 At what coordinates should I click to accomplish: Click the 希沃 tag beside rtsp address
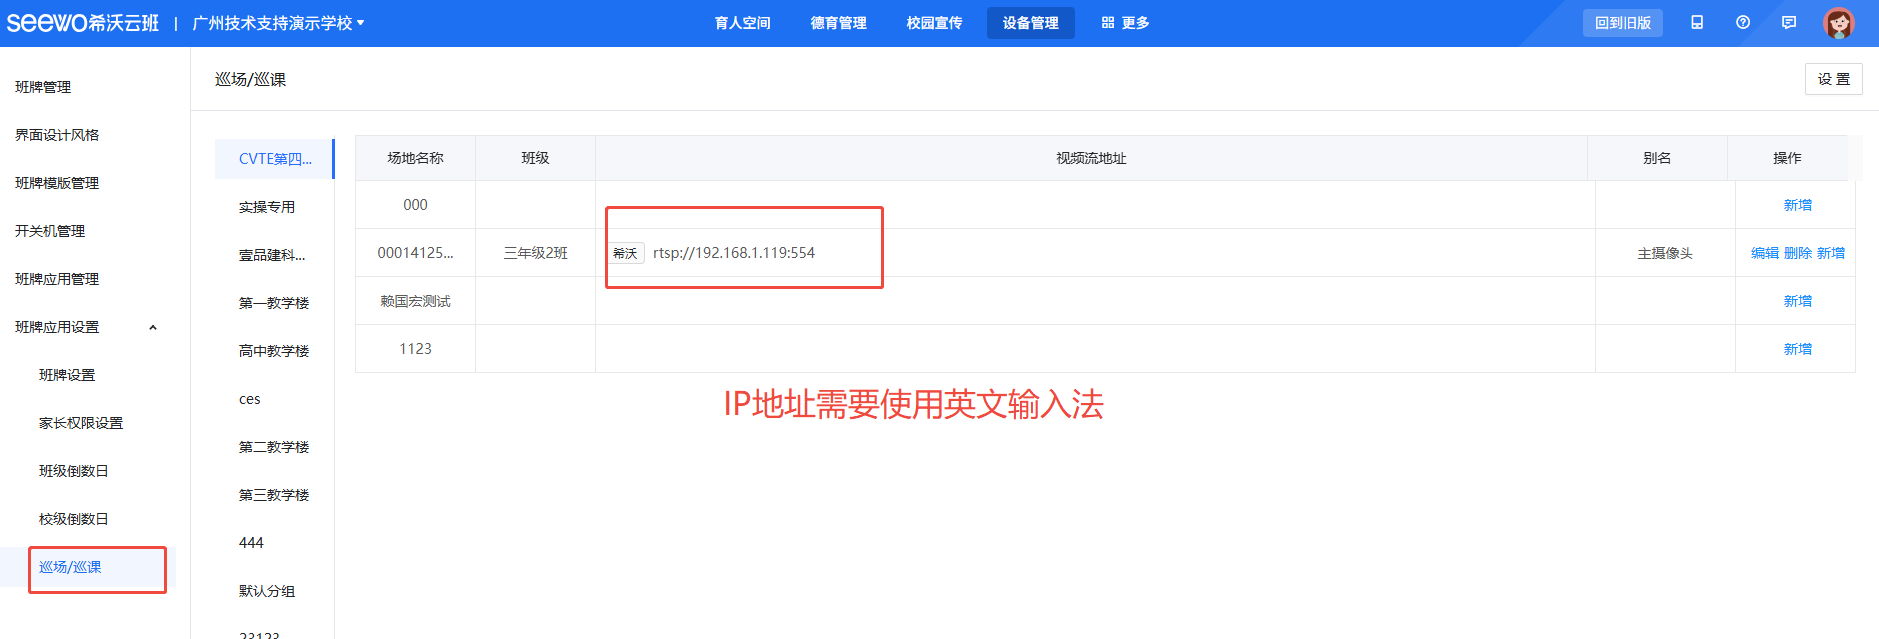[x=625, y=253]
